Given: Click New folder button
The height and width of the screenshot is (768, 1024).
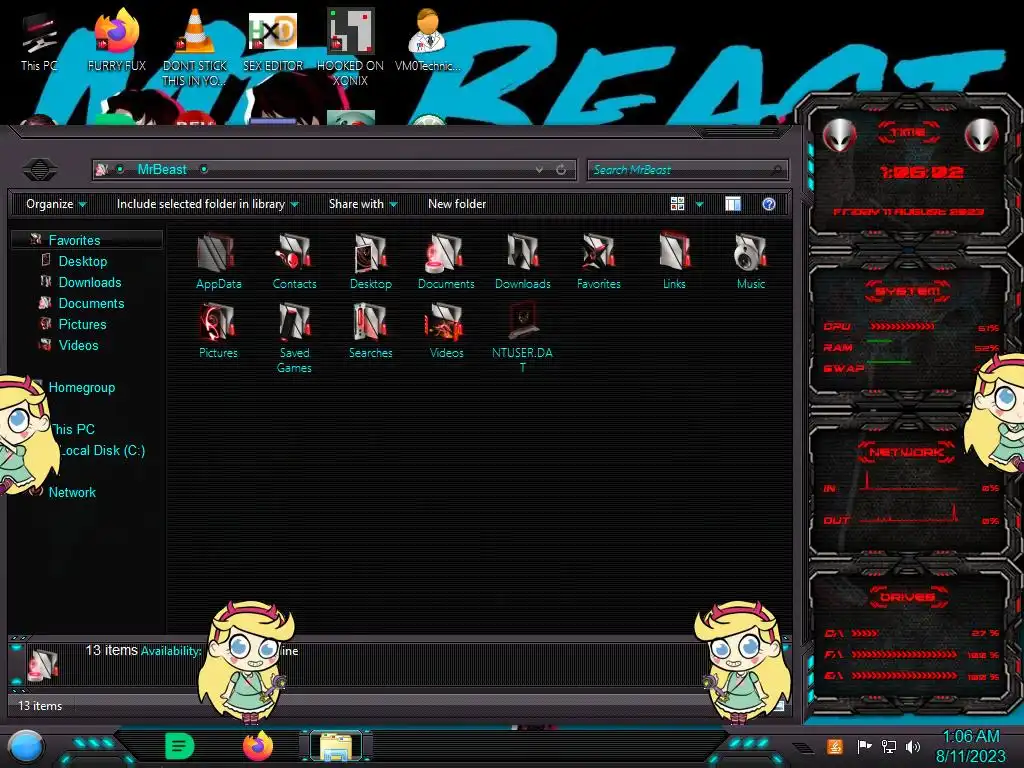Looking at the screenshot, I should click(457, 204).
